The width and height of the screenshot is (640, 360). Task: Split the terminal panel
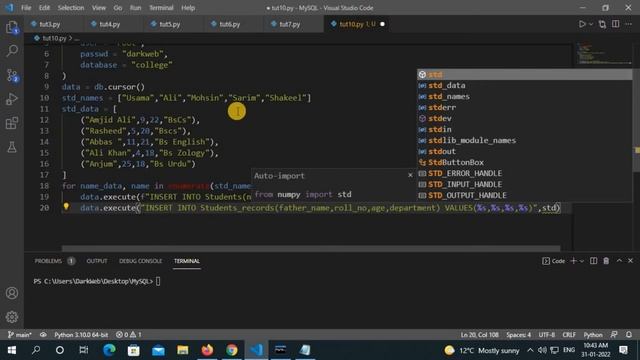pos(593,261)
